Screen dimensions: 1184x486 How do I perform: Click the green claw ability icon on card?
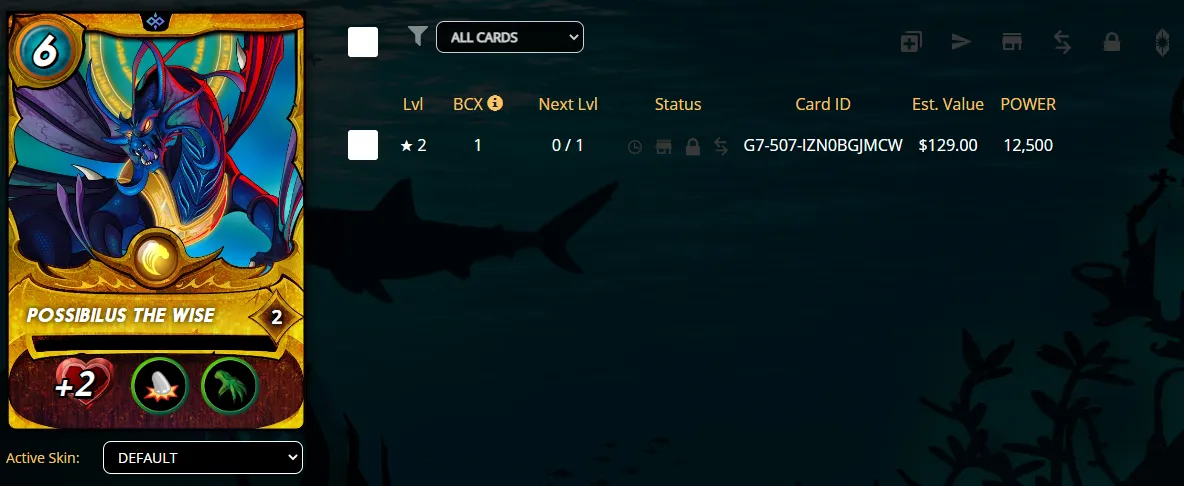tap(230, 386)
